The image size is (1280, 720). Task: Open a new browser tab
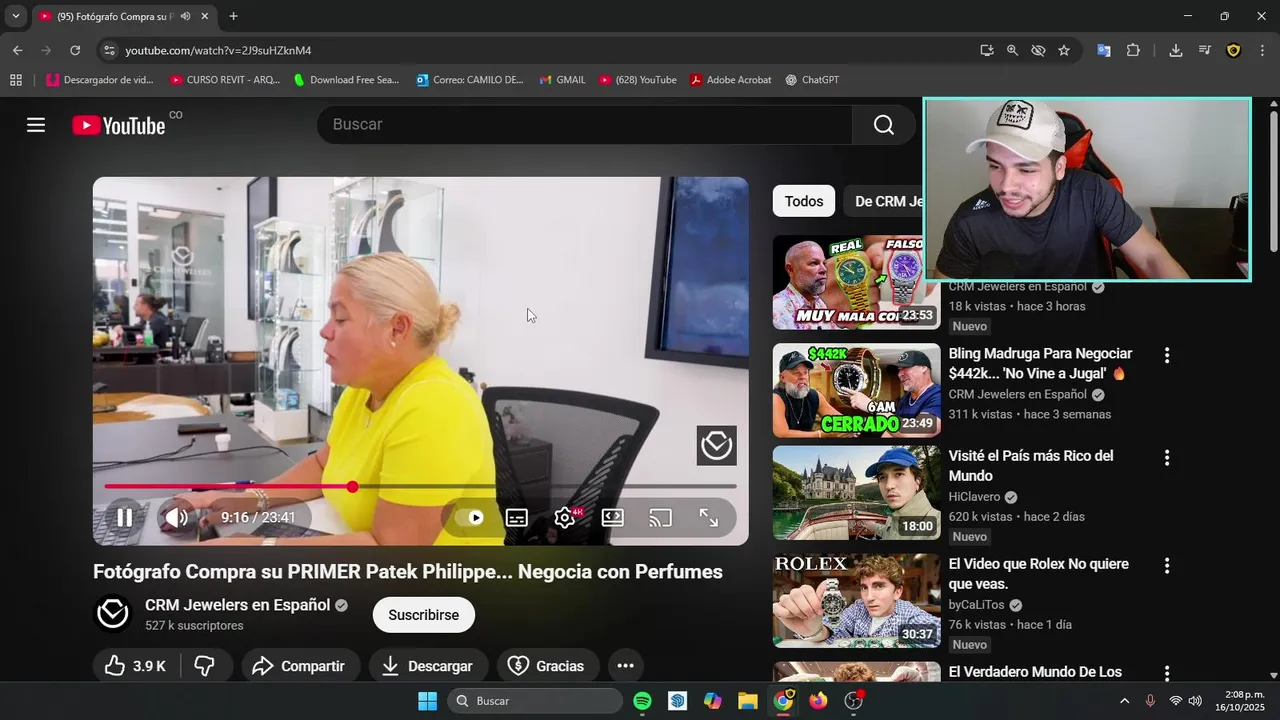click(233, 16)
